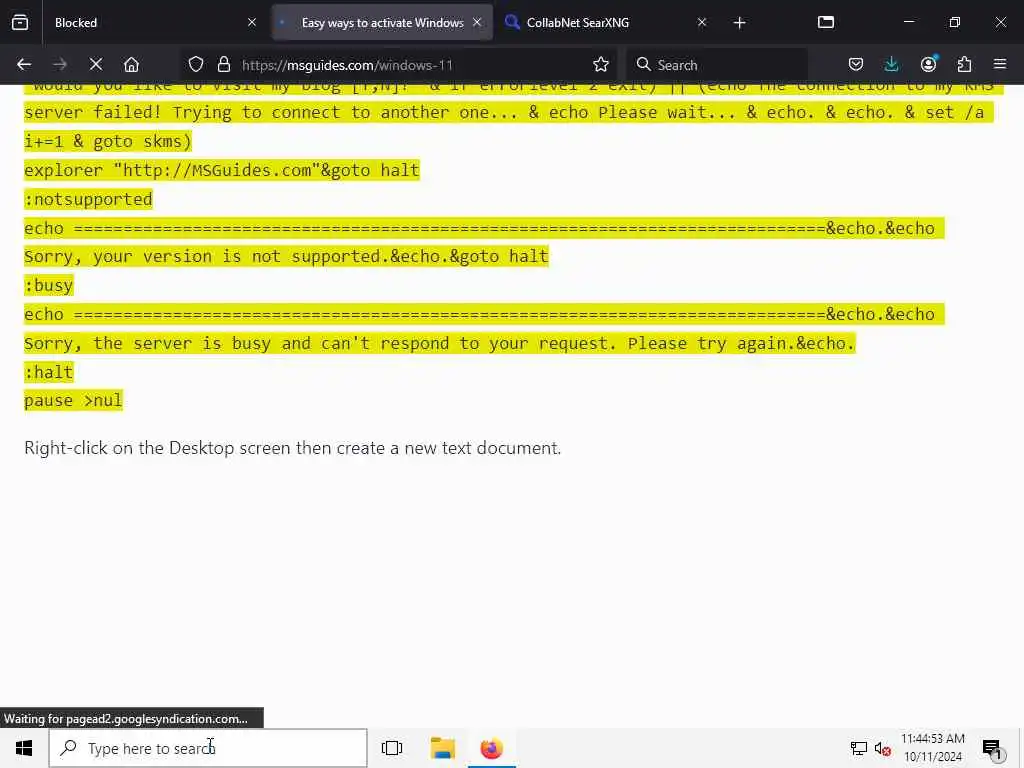Click the 'Type here to search' taskbar box
The height and width of the screenshot is (768, 1024).
coord(208,748)
